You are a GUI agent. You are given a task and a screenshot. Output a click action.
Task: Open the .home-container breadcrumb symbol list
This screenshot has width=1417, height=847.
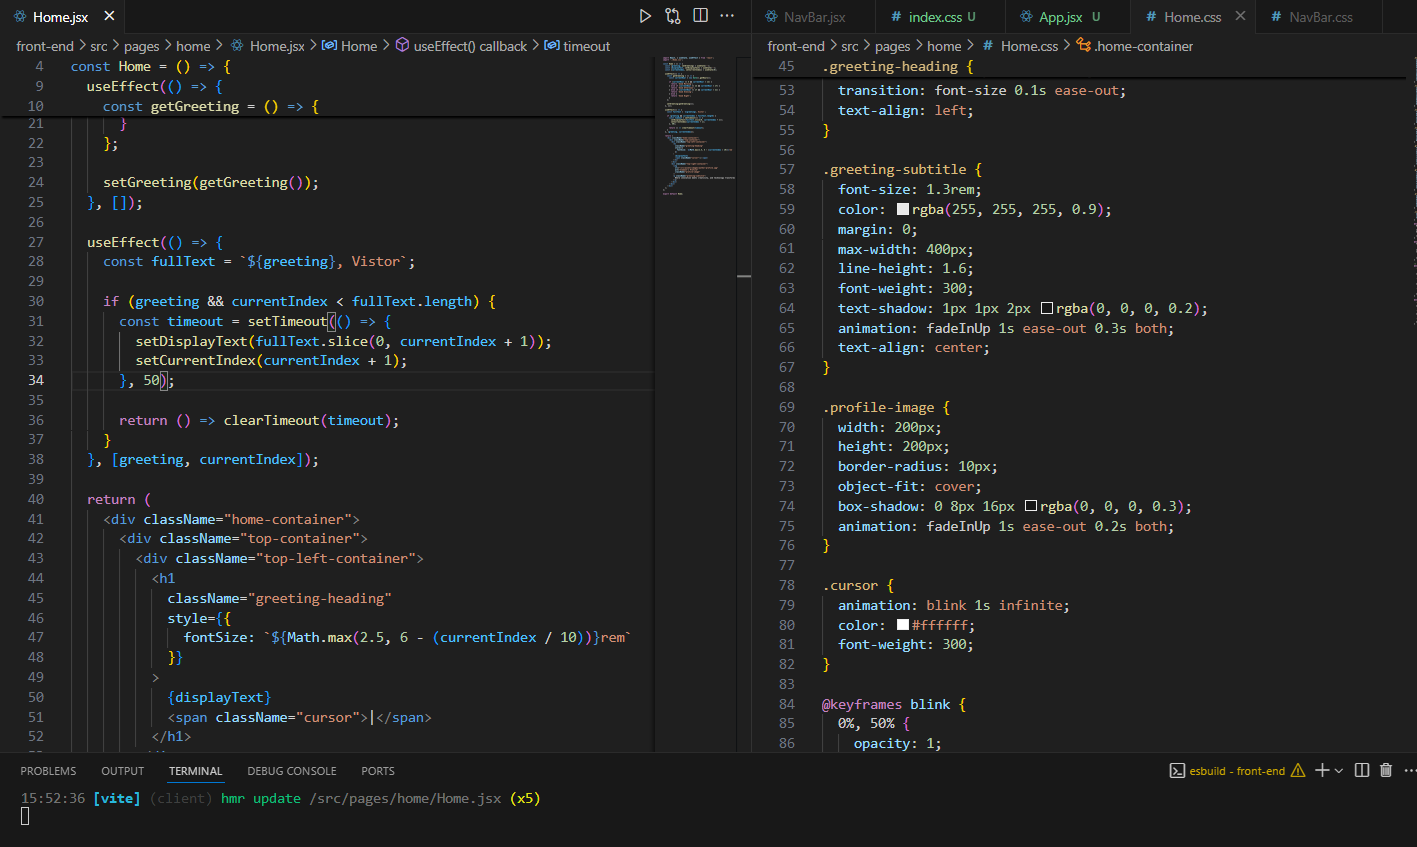tap(1142, 46)
